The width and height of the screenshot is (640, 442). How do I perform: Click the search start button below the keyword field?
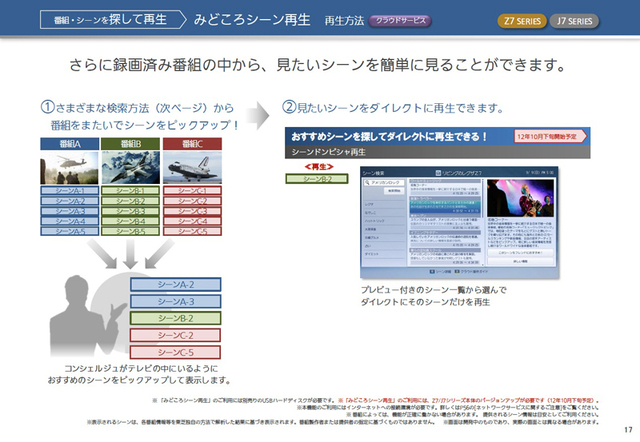pyautogui.click(x=394, y=191)
